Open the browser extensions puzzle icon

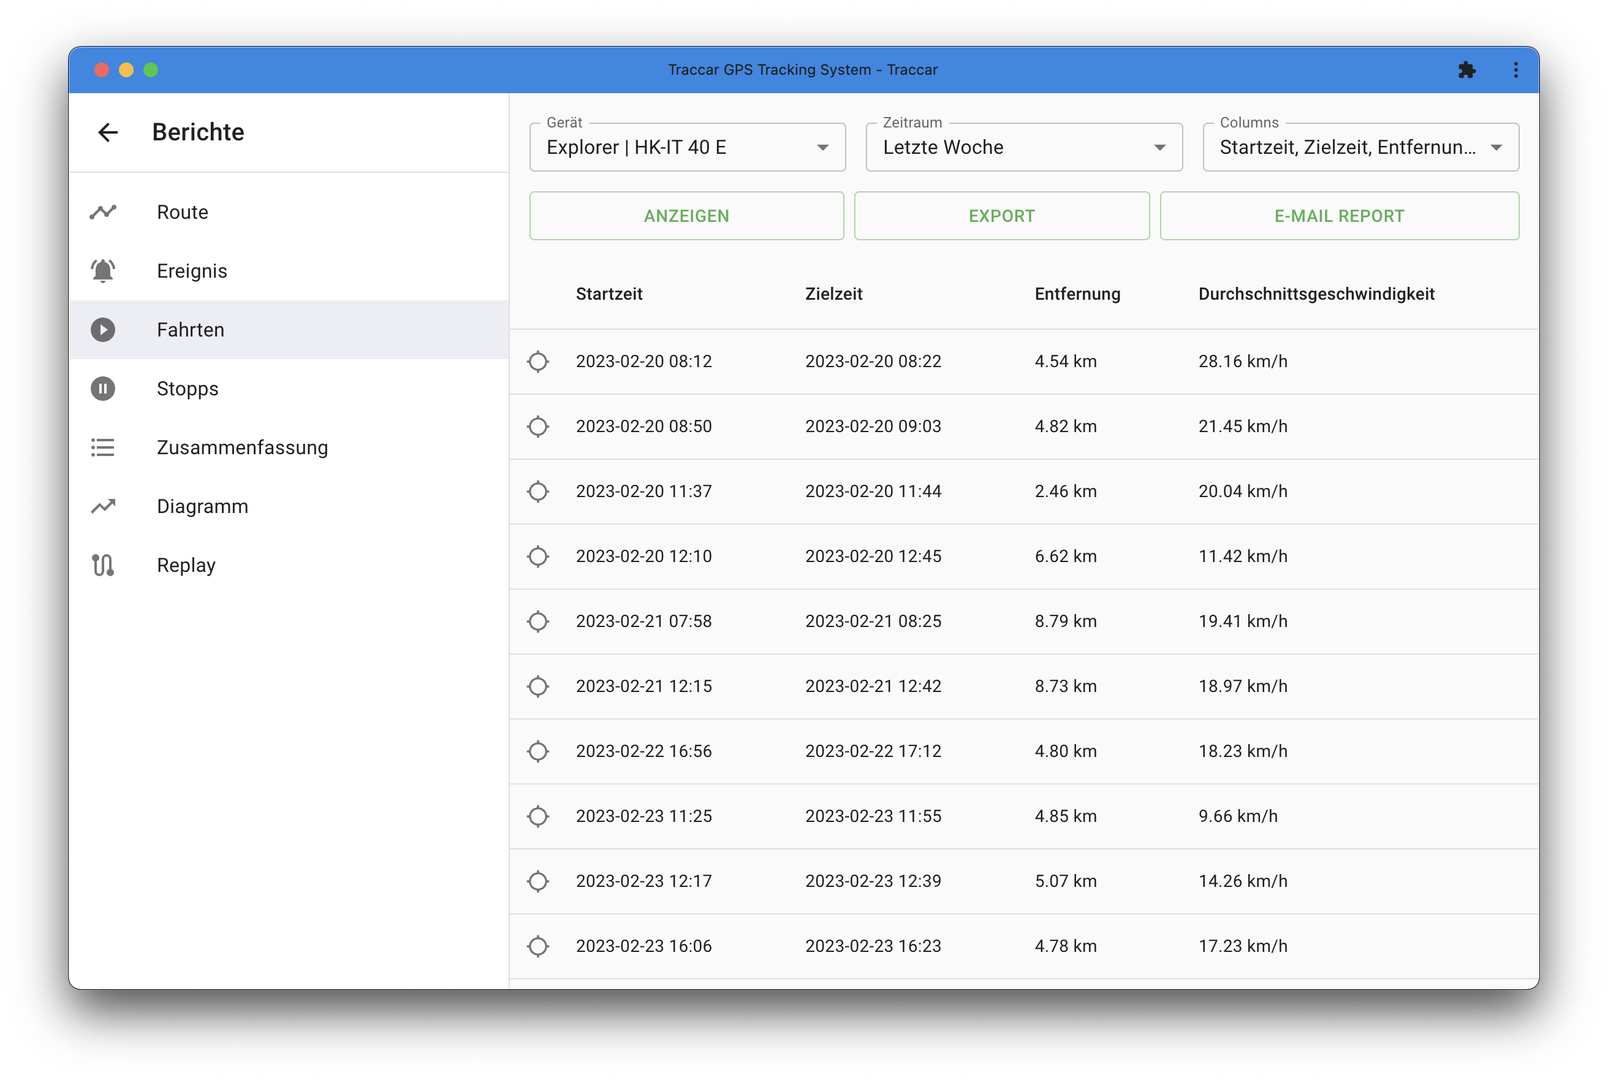tap(1466, 70)
